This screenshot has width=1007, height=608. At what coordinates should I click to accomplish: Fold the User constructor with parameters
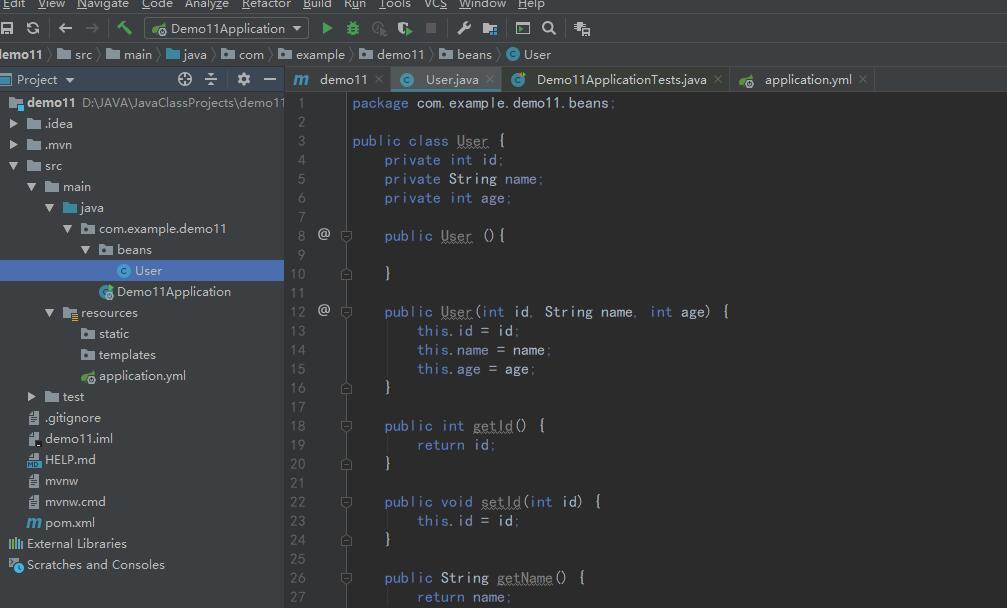[x=346, y=312]
